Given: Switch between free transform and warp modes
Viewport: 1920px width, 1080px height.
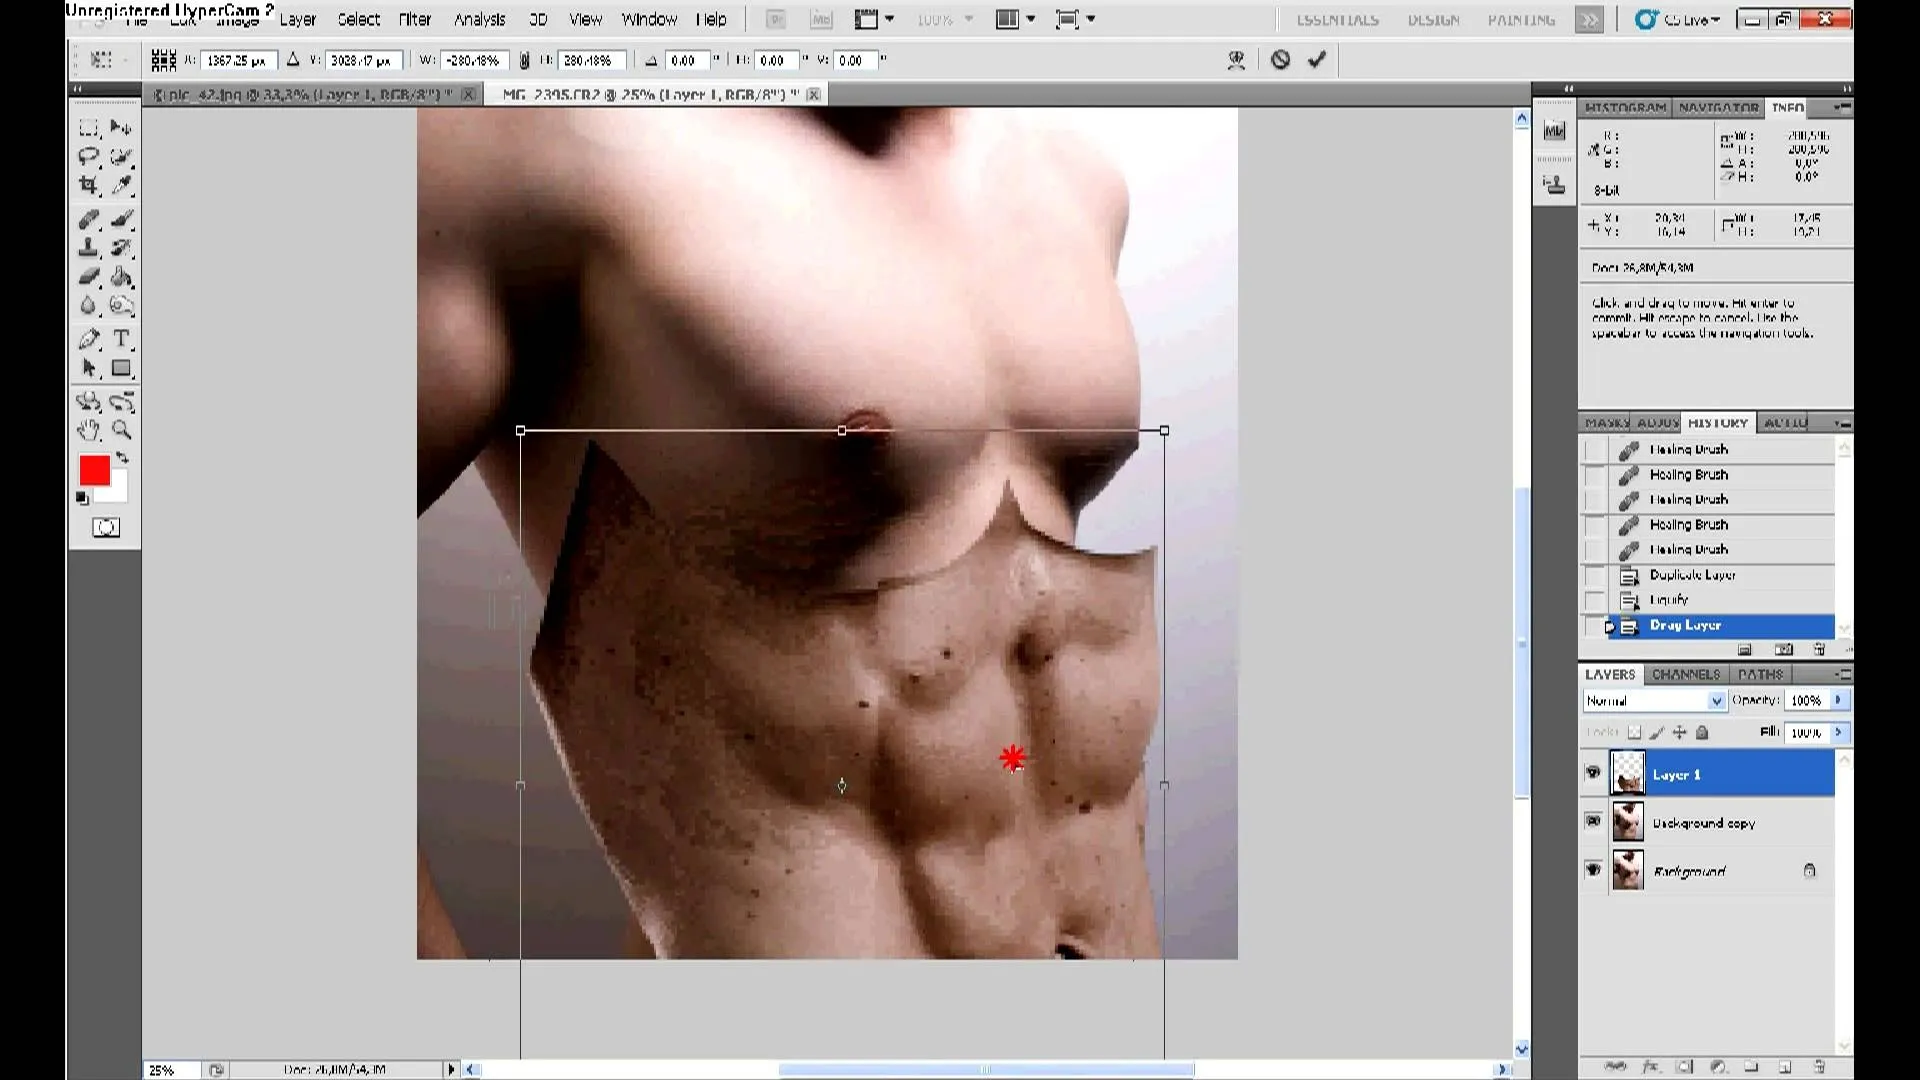Looking at the screenshot, I should [x=1236, y=60].
